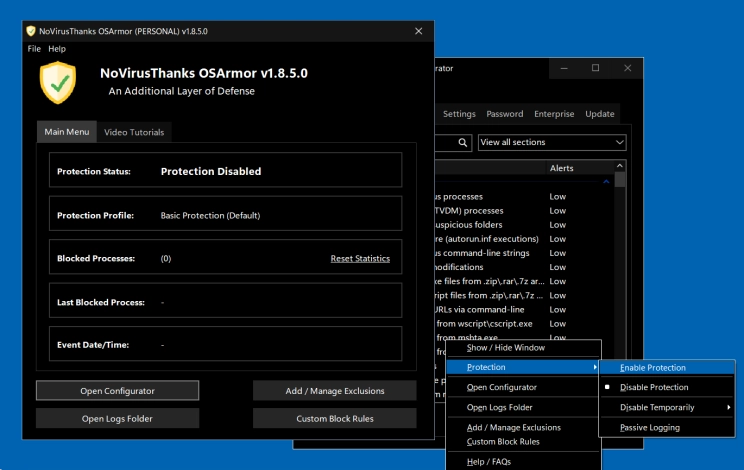Minimize the Configurator window
The height and width of the screenshot is (470, 744).
click(564, 68)
